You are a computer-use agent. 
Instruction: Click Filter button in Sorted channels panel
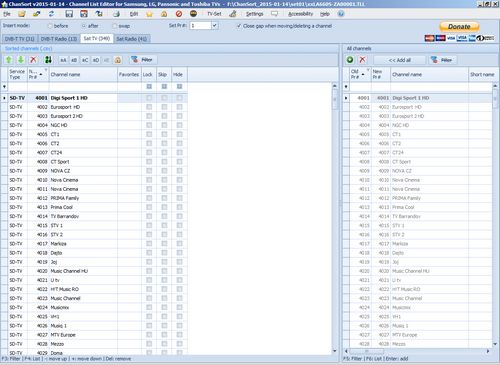tap(142, 60)
